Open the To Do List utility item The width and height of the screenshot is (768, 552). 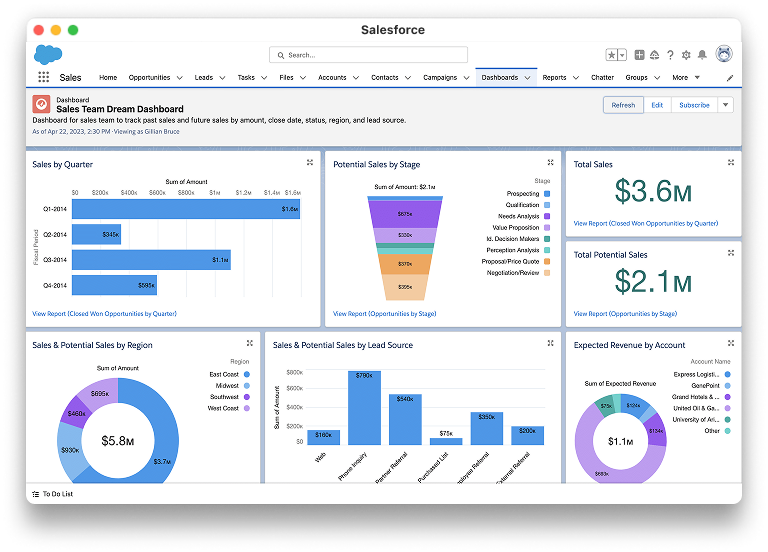pos(52,494)
